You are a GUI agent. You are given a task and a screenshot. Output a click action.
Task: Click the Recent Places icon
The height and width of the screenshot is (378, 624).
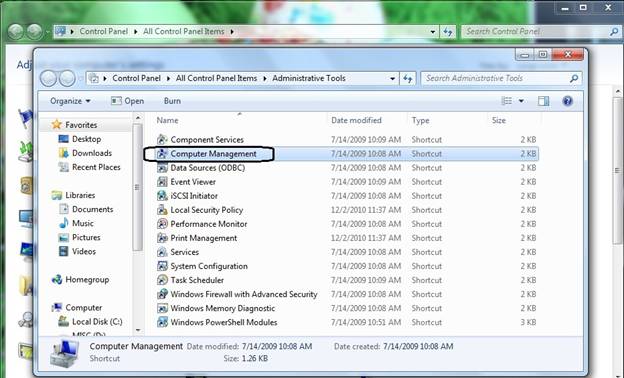(63, 167)
